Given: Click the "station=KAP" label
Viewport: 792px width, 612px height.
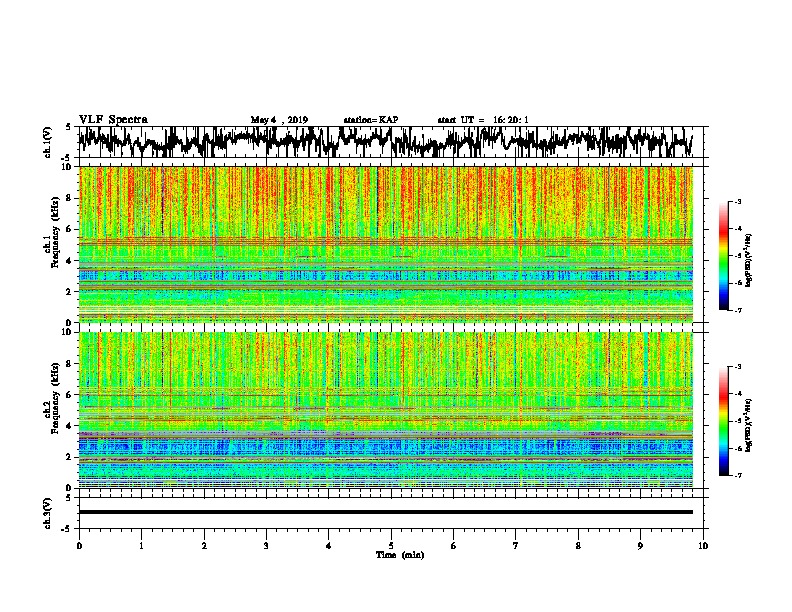Looking at the screenshot, I should click(x=370, y=120).
